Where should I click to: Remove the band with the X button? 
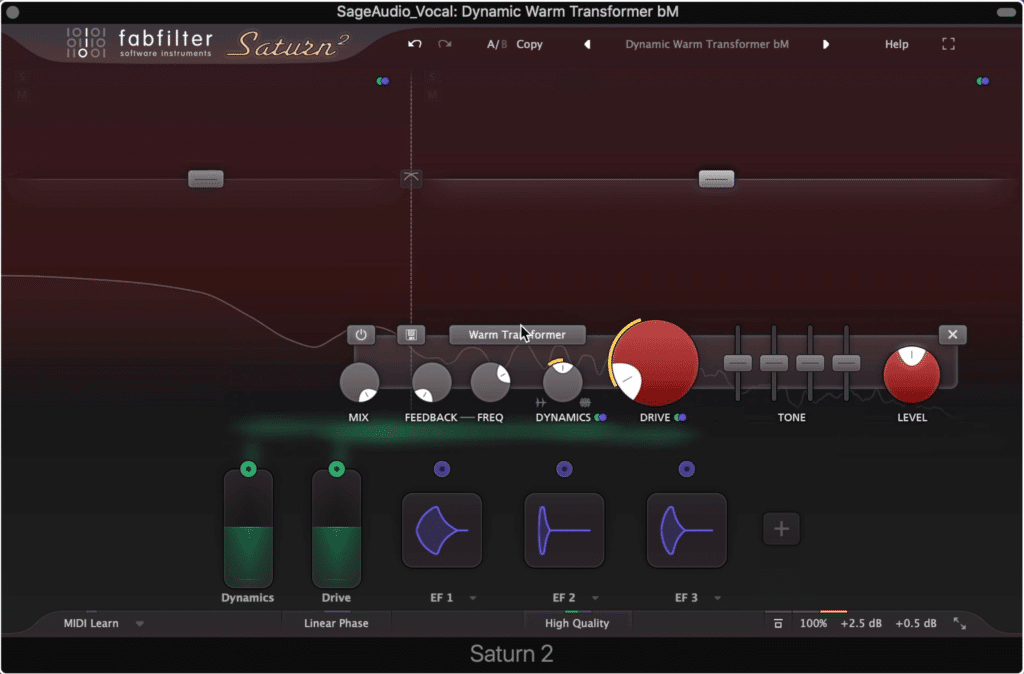pos(952,334)
